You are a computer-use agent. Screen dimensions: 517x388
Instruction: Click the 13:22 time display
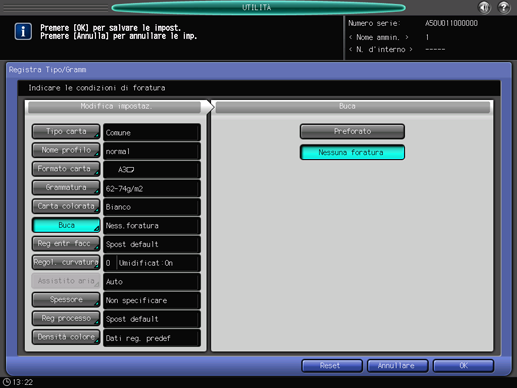23,382
